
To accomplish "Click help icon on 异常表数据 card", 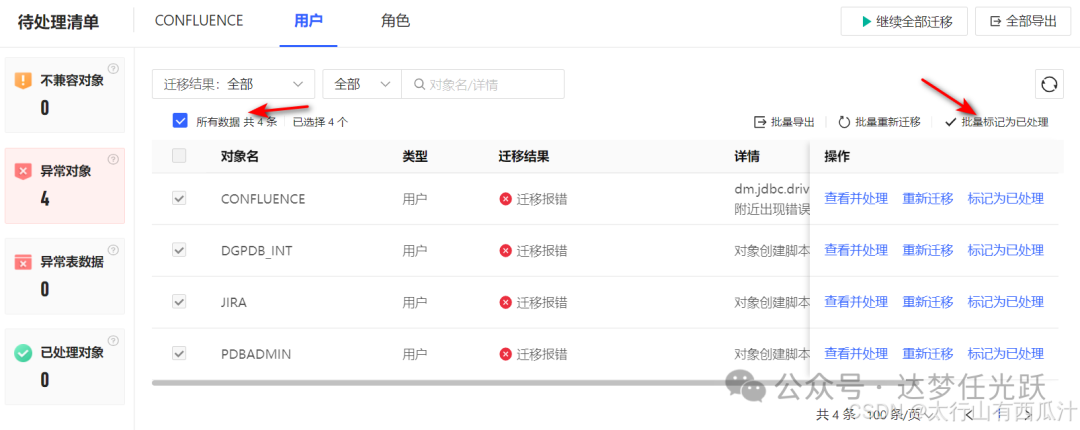I will 114,249.
